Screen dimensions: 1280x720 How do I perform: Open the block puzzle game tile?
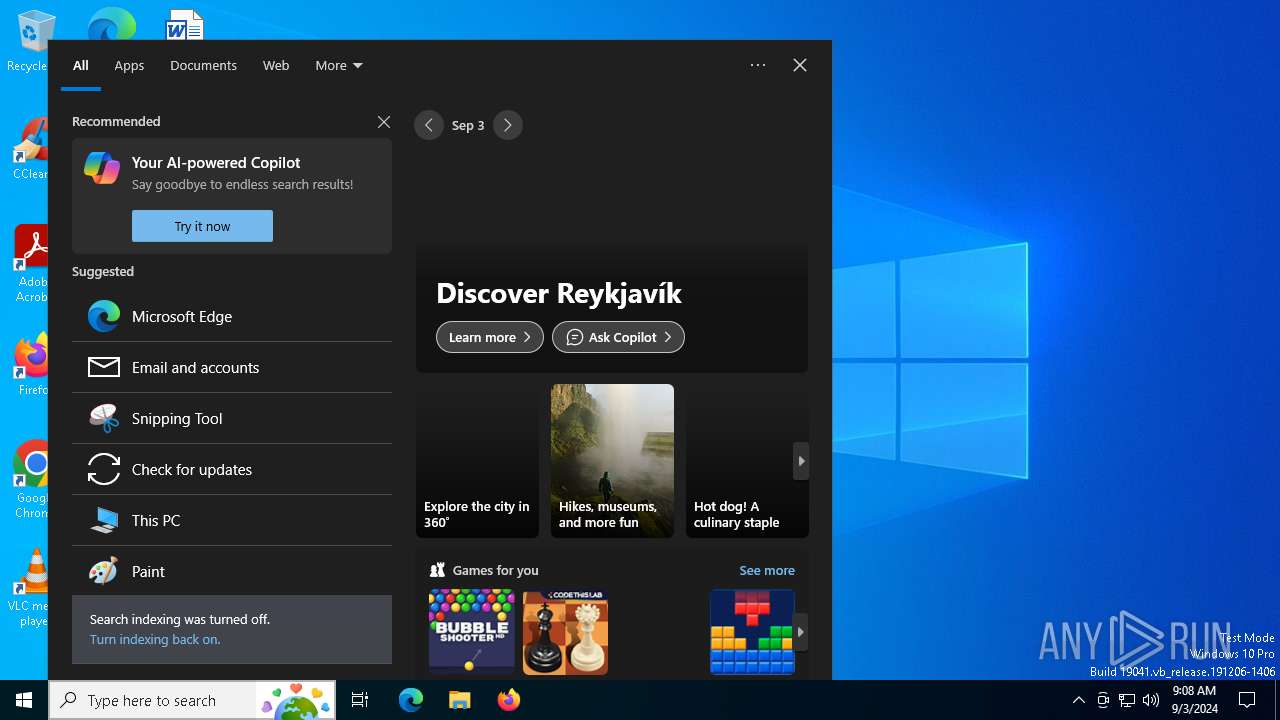click(x=752, y=631)
